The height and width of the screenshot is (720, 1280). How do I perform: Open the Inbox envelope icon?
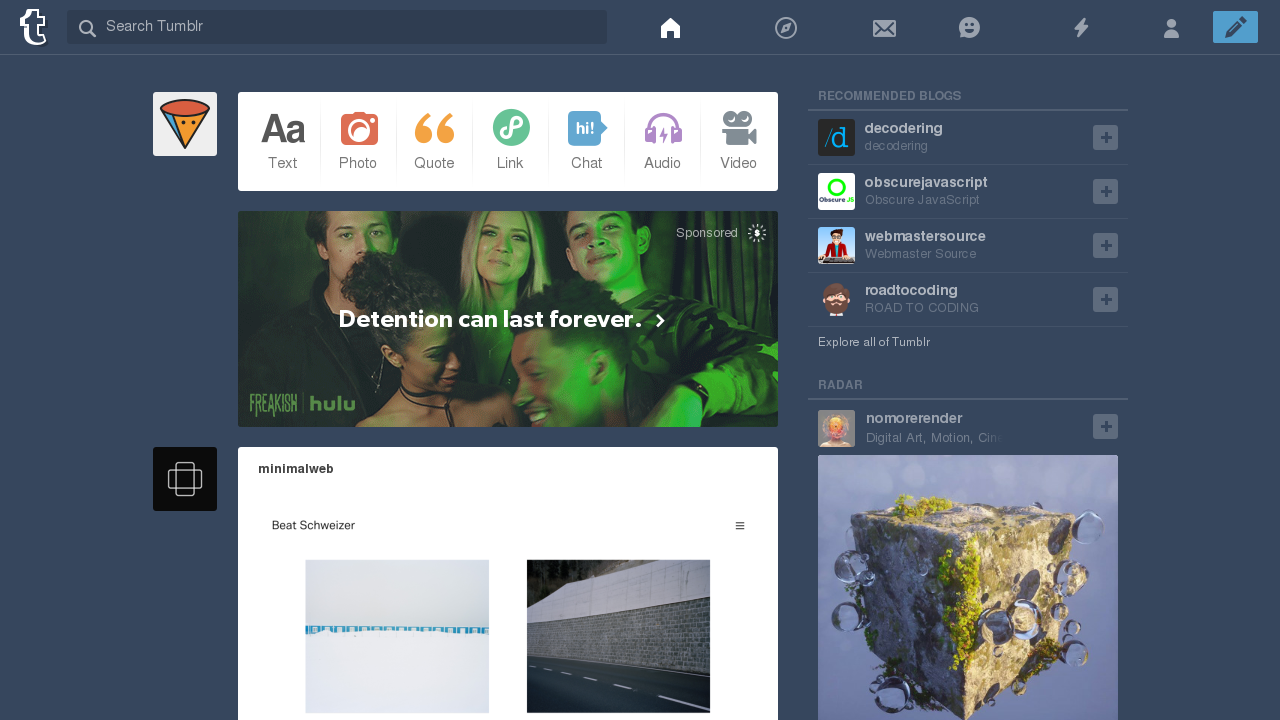[x=884, y=28]
